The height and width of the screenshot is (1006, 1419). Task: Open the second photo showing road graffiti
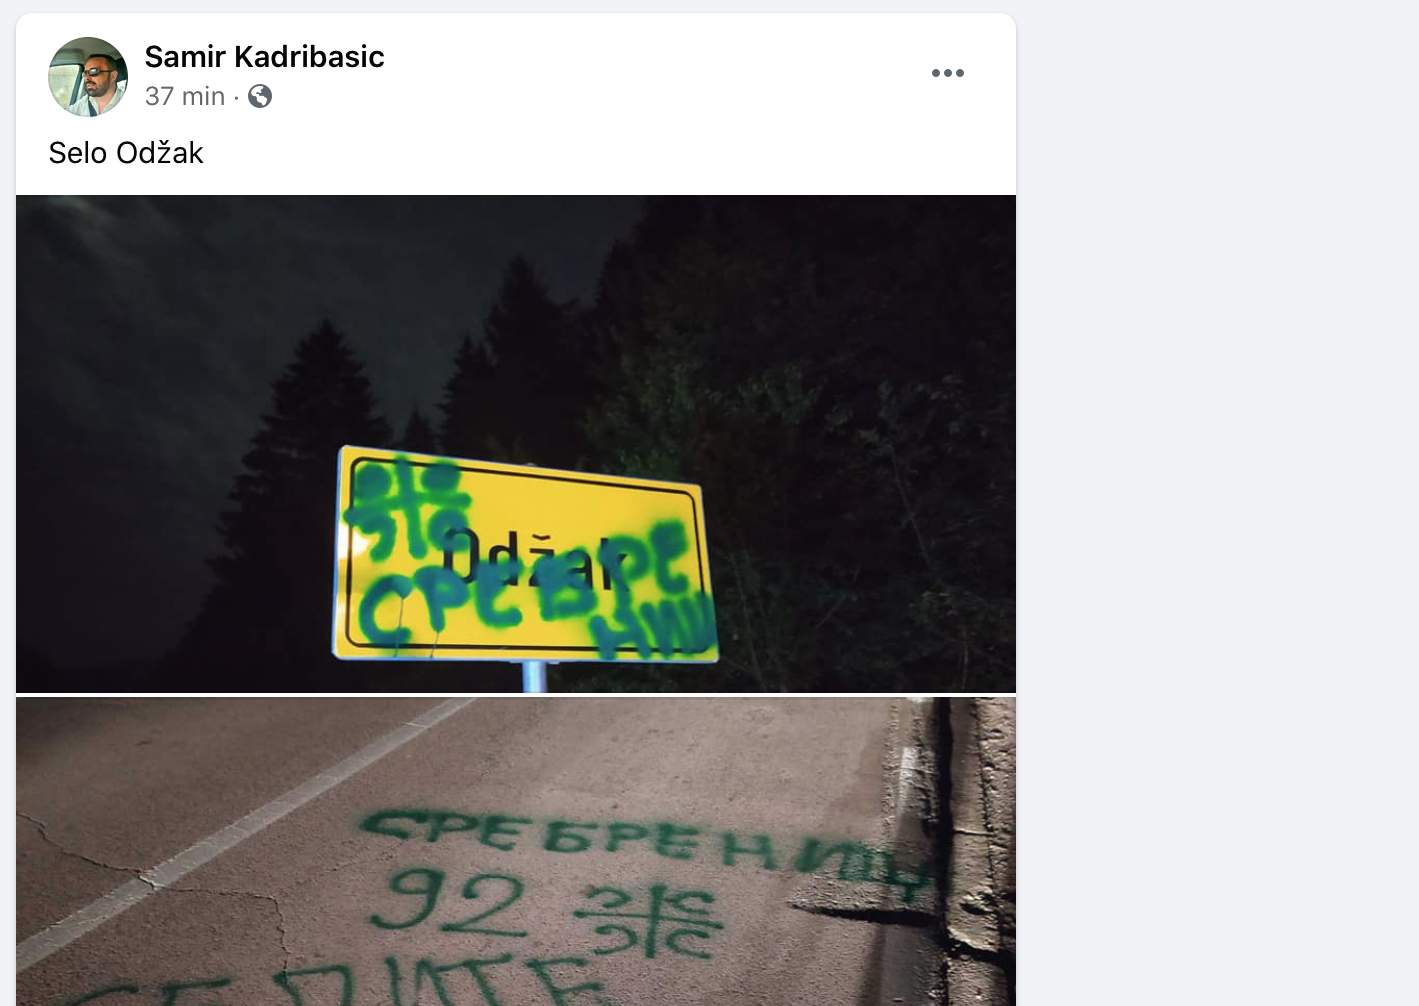516,851
